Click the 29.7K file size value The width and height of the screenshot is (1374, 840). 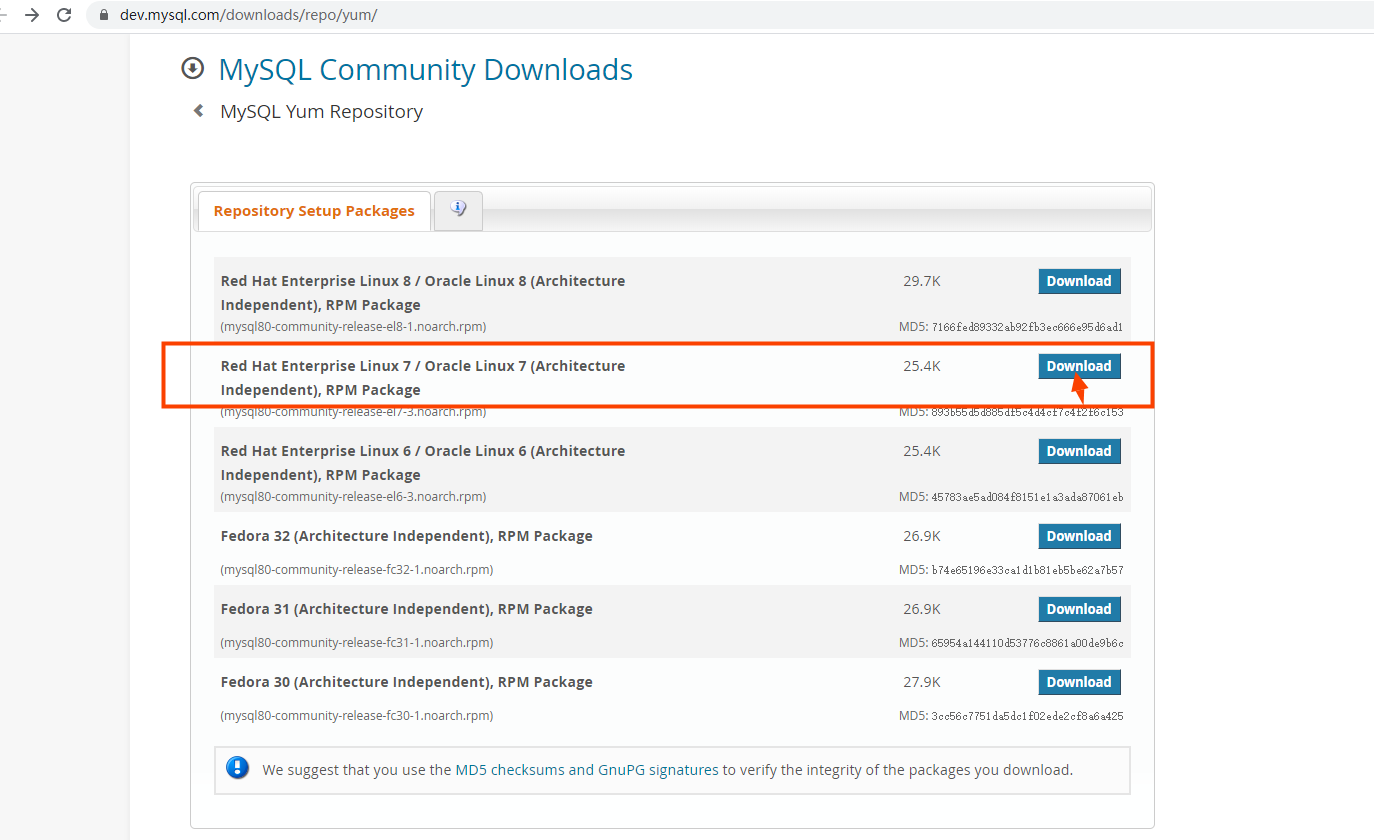tap(922, 281)
